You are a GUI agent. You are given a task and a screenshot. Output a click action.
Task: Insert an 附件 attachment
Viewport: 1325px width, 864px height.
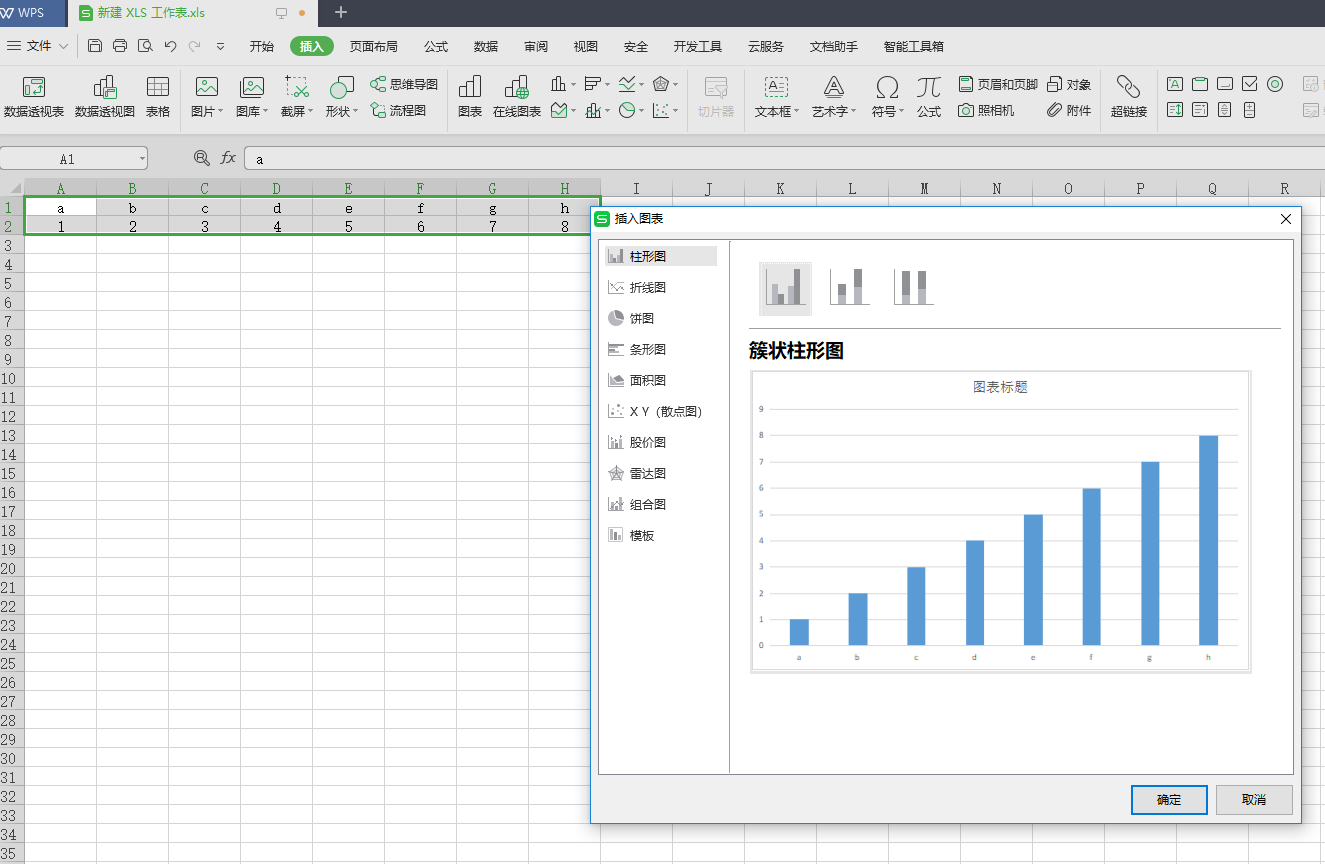[x=1069, y=111]
